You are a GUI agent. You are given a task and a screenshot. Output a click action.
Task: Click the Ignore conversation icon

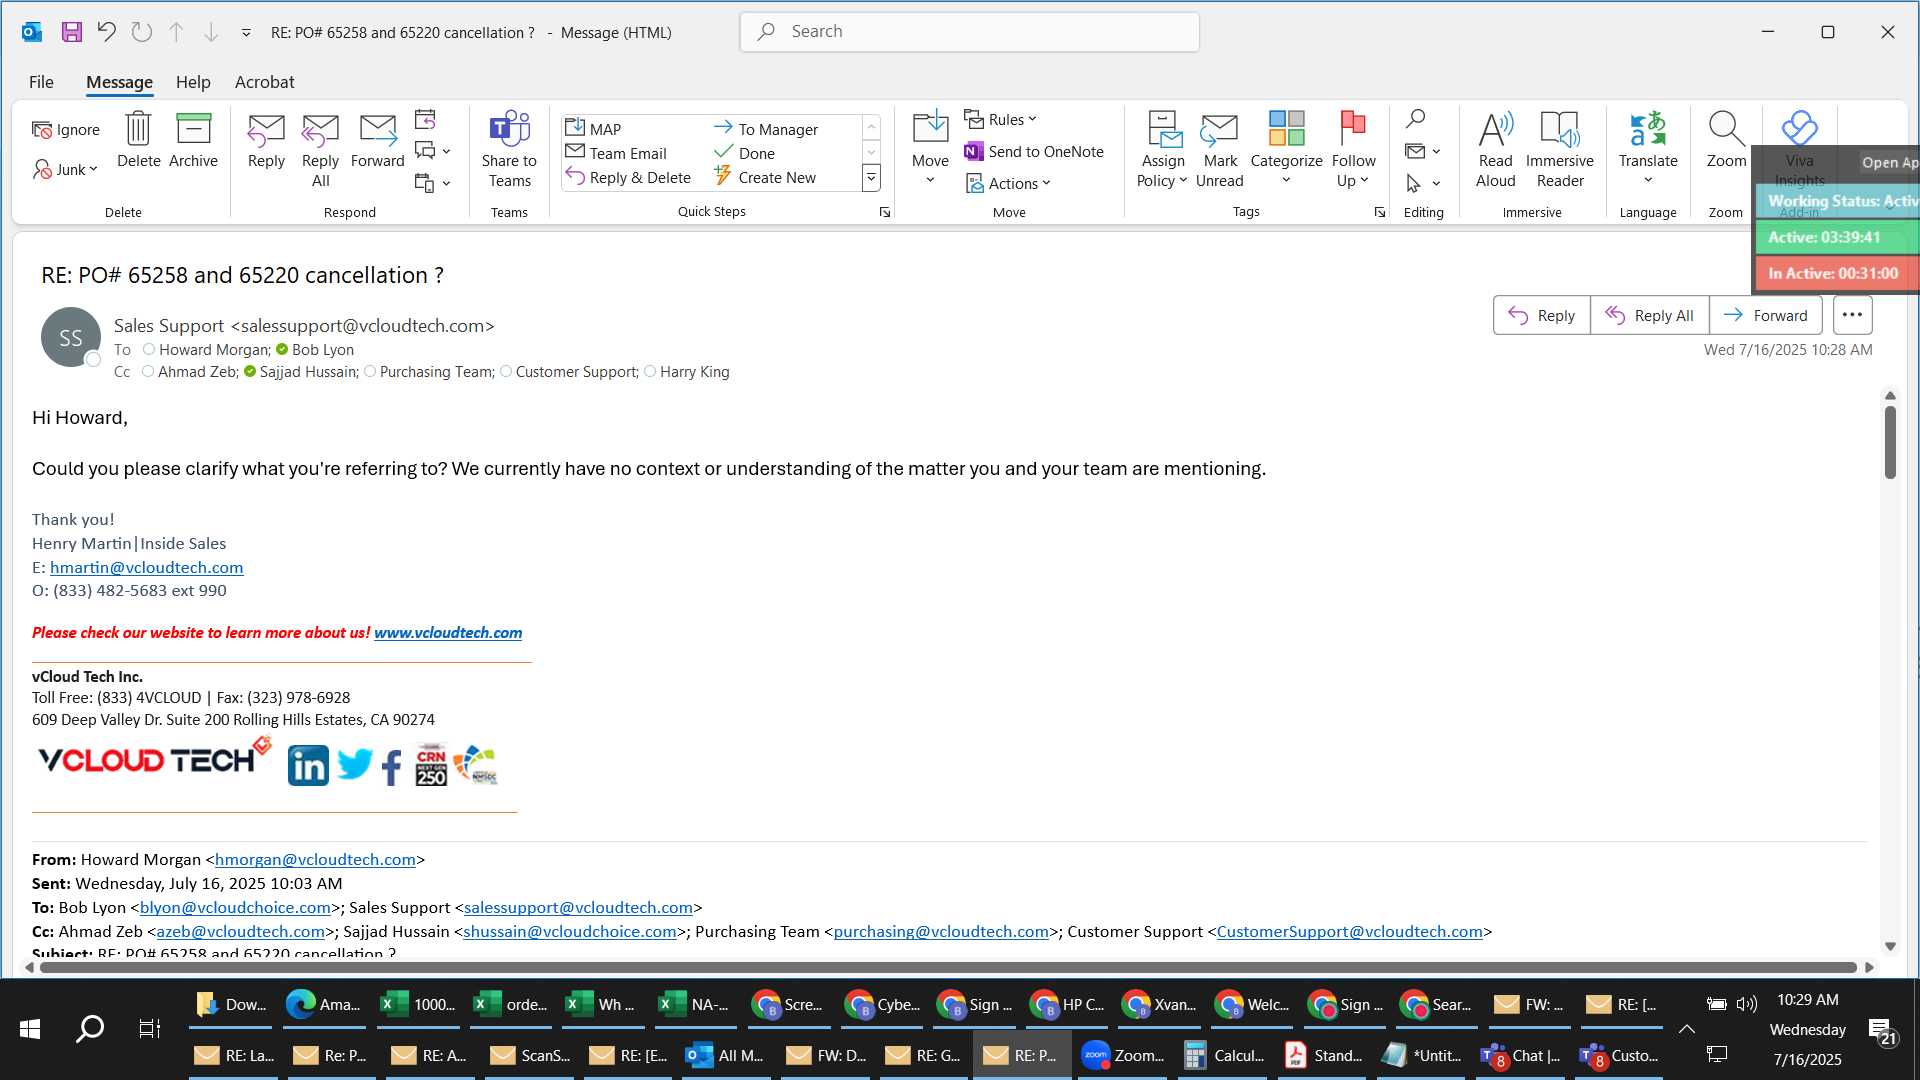(x=66, y=130)
